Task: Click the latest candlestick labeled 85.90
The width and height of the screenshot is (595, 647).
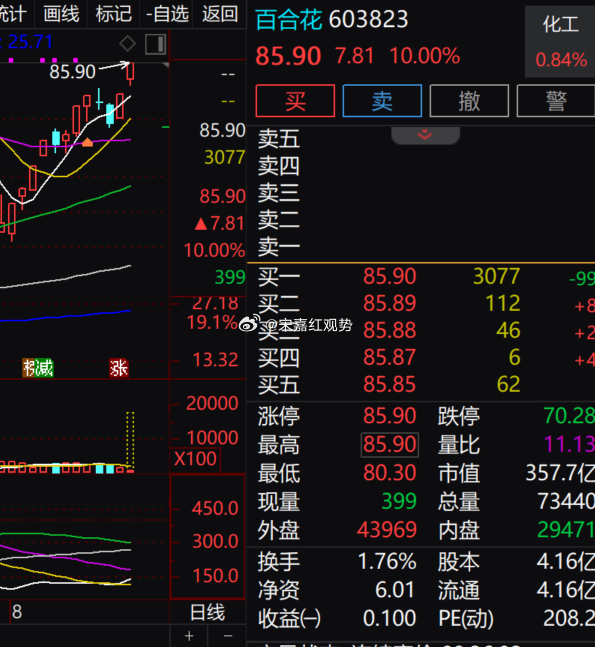Action: [x=130, y=73]
